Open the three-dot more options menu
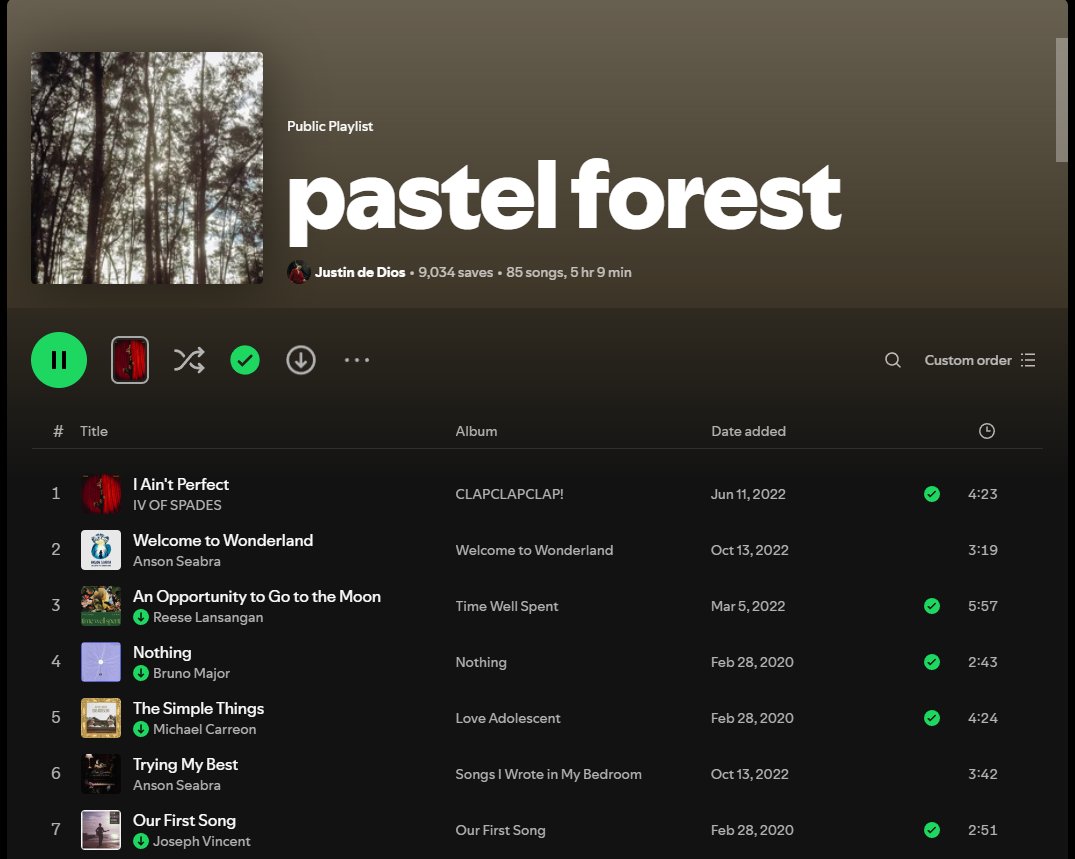This screenshot has width=1075, height=859. point(357,360)
